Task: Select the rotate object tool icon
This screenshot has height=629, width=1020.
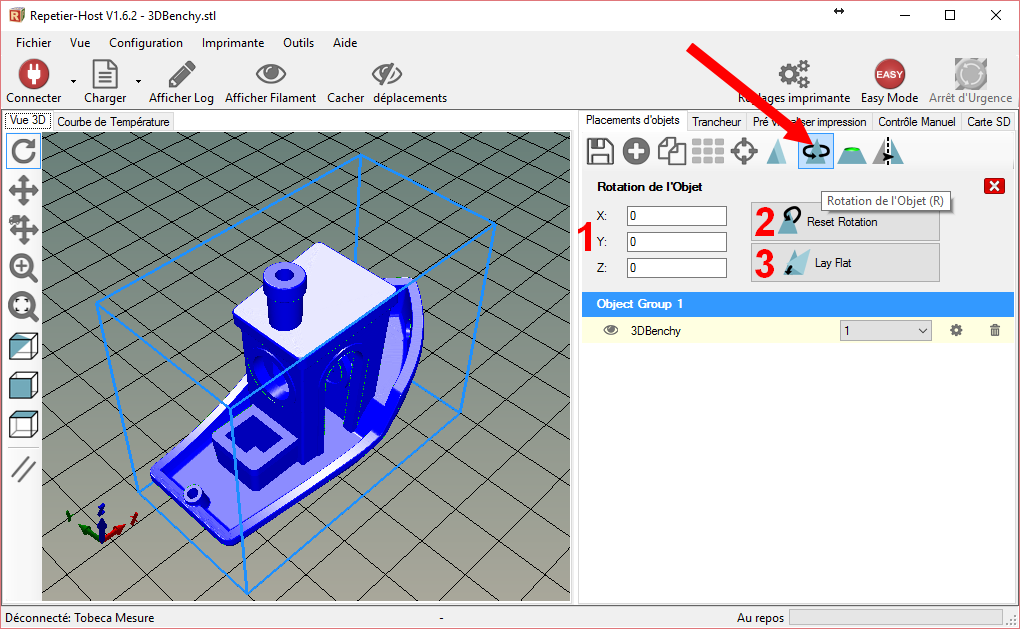Action: [816, 151]
